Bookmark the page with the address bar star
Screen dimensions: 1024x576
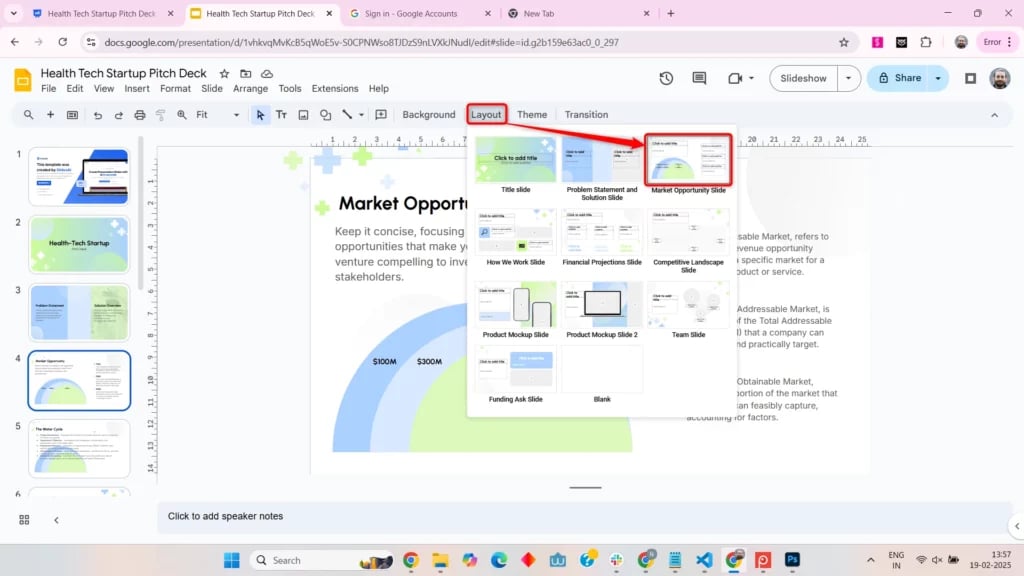coord(844,43)
